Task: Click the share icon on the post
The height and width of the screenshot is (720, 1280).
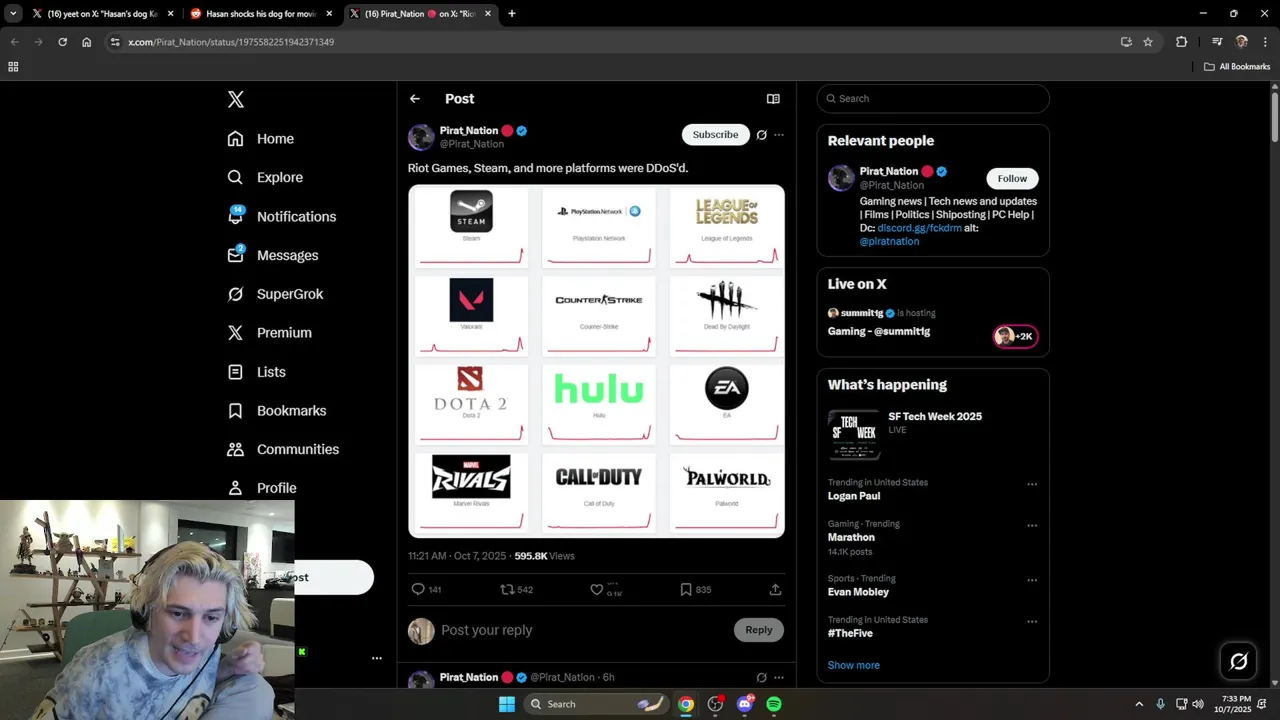Action: [x=775, y=590]
